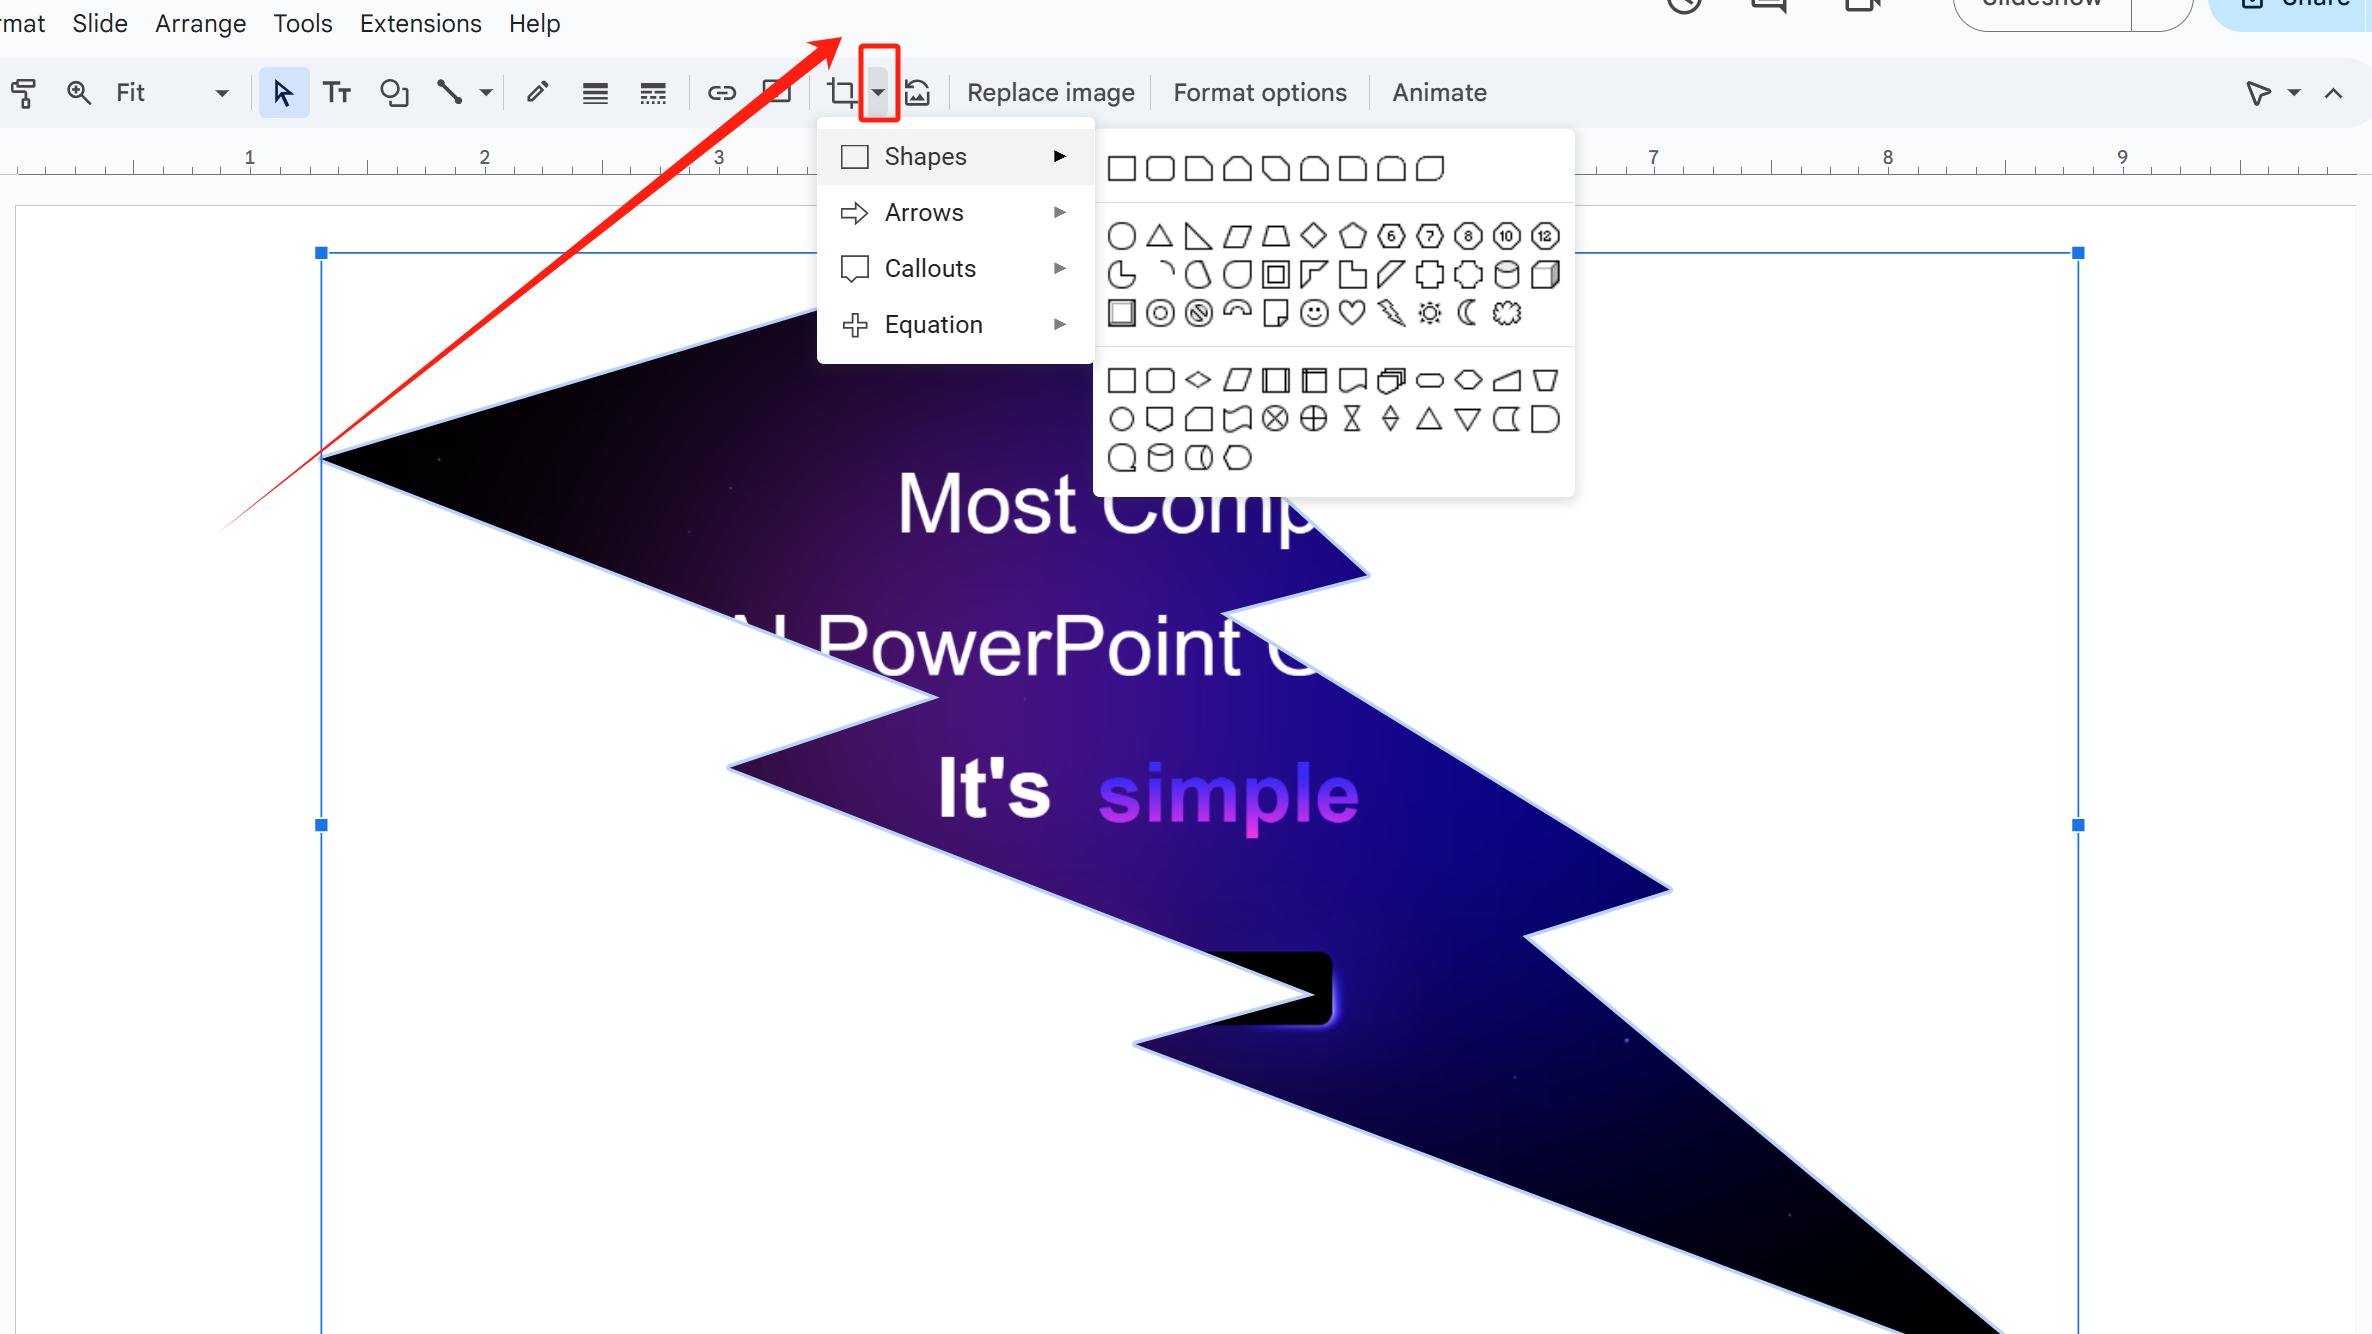The image size is (2372, 1334).
Task: Expand the Line tool options arrow
Action: coord(486,93)
